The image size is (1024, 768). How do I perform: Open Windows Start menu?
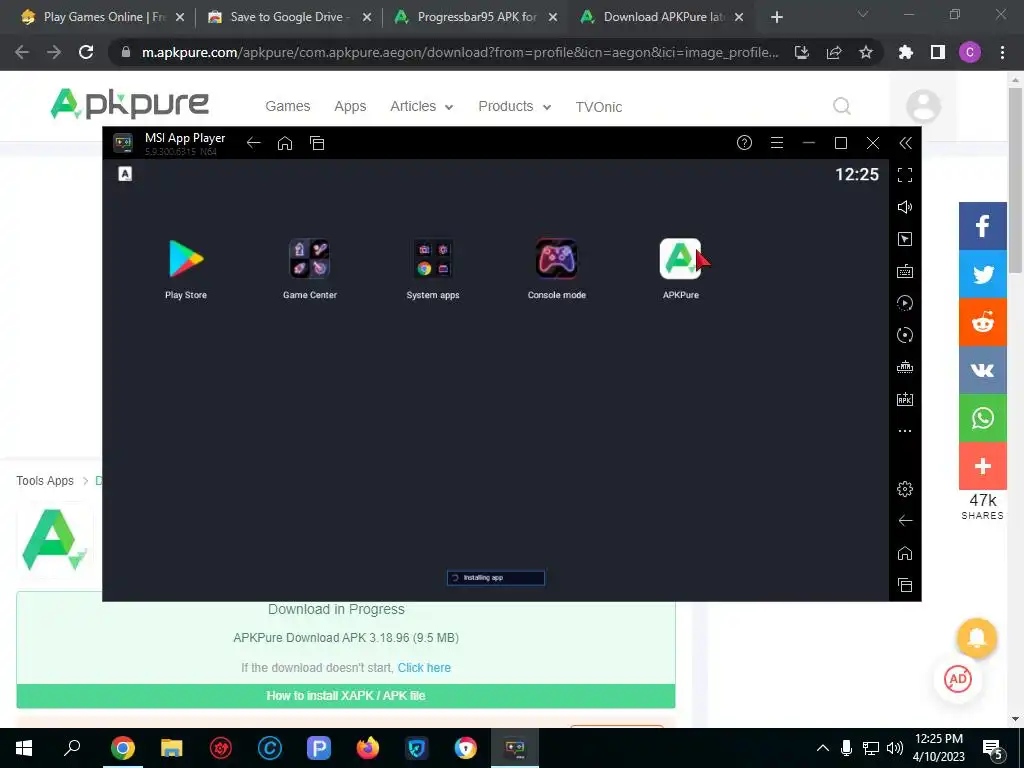pos(24,748)
